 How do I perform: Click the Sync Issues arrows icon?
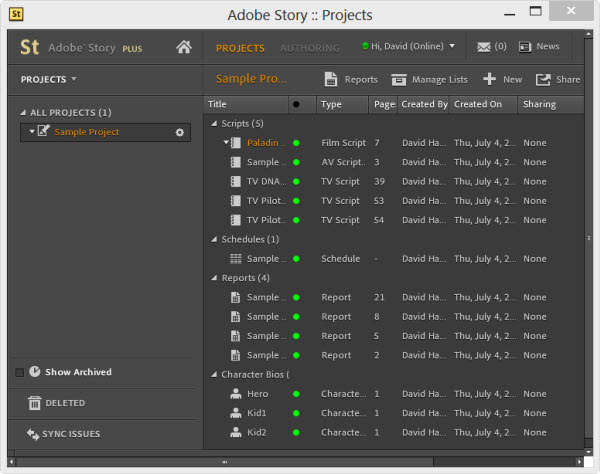tap(33, 434)
